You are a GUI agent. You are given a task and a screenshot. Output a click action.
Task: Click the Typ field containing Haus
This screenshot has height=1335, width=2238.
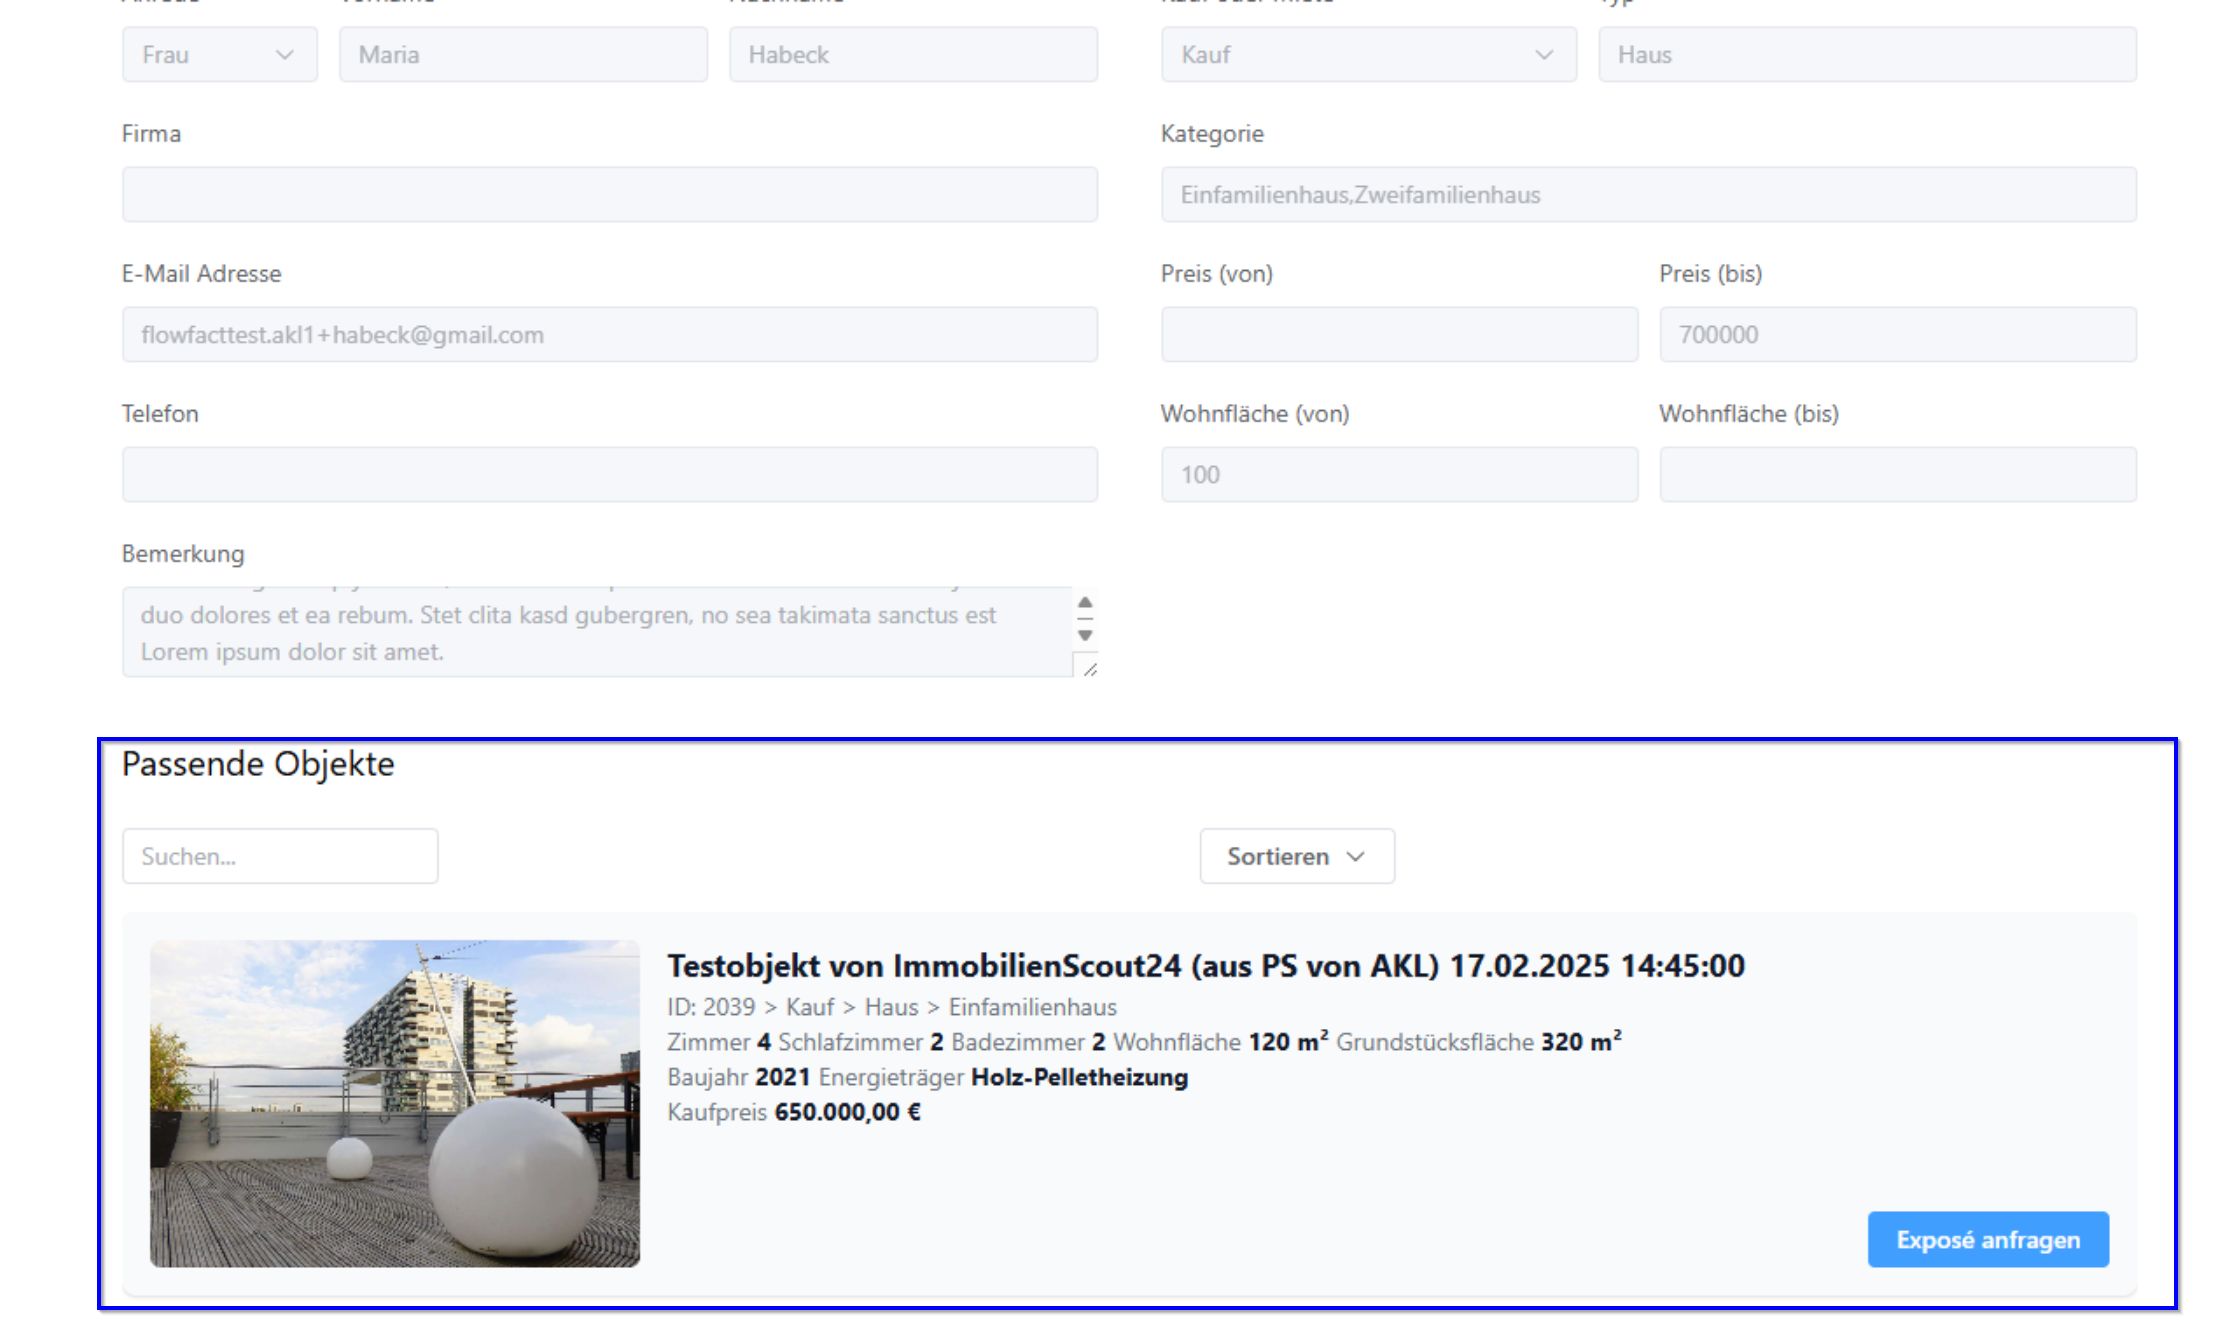click(1866, 55)
